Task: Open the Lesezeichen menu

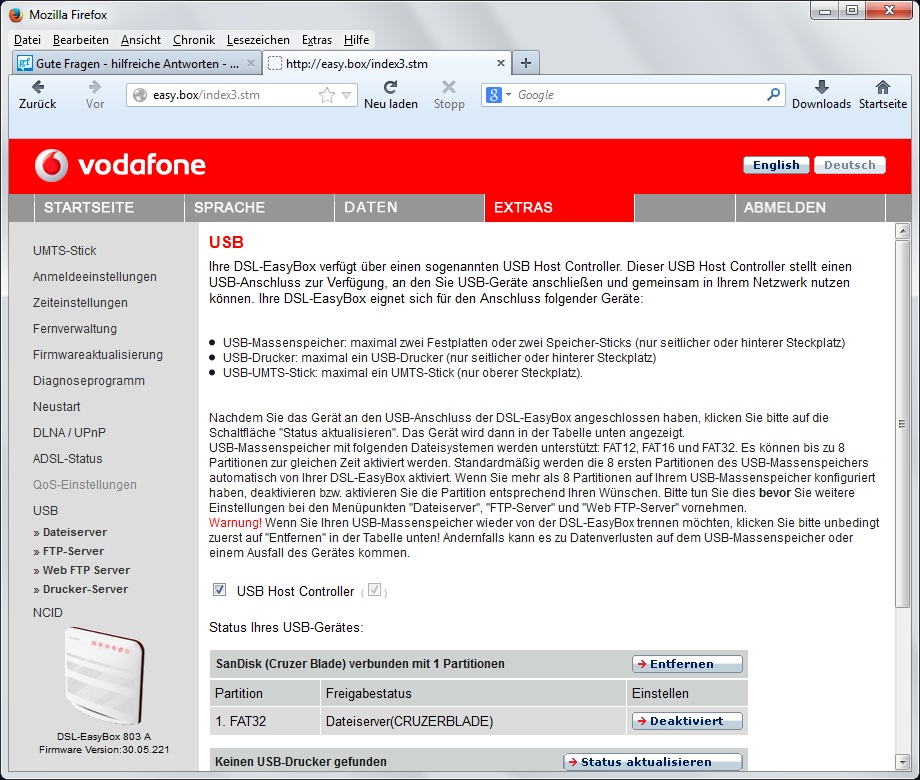Action: tap(258, 40)
